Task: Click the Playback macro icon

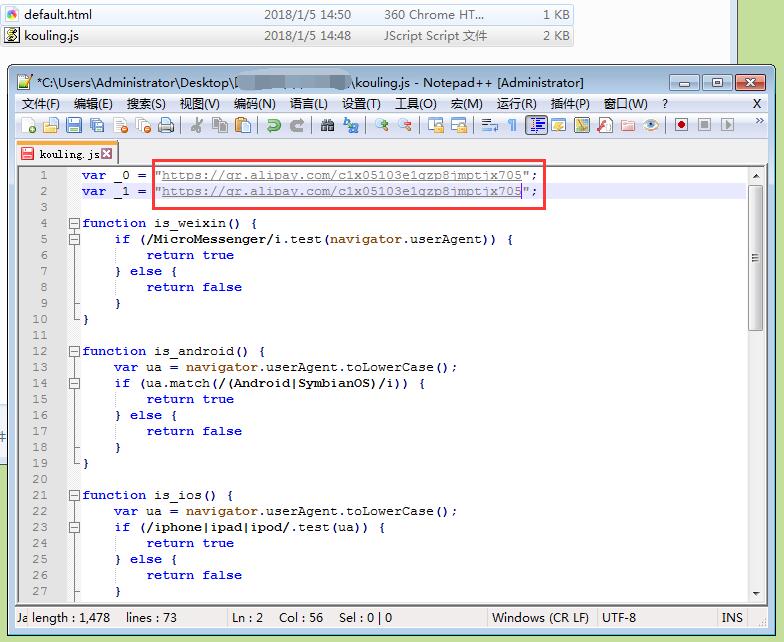Action: [x=728, y=124]
